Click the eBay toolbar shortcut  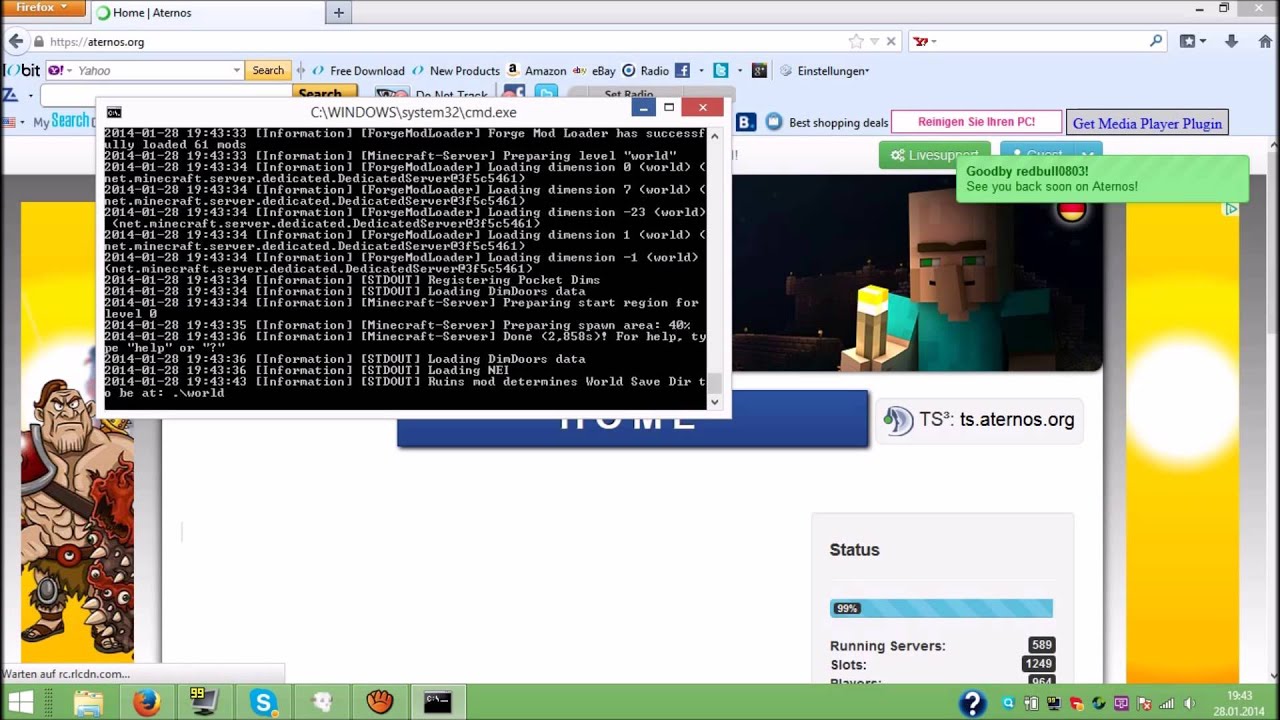click(593, 70)
